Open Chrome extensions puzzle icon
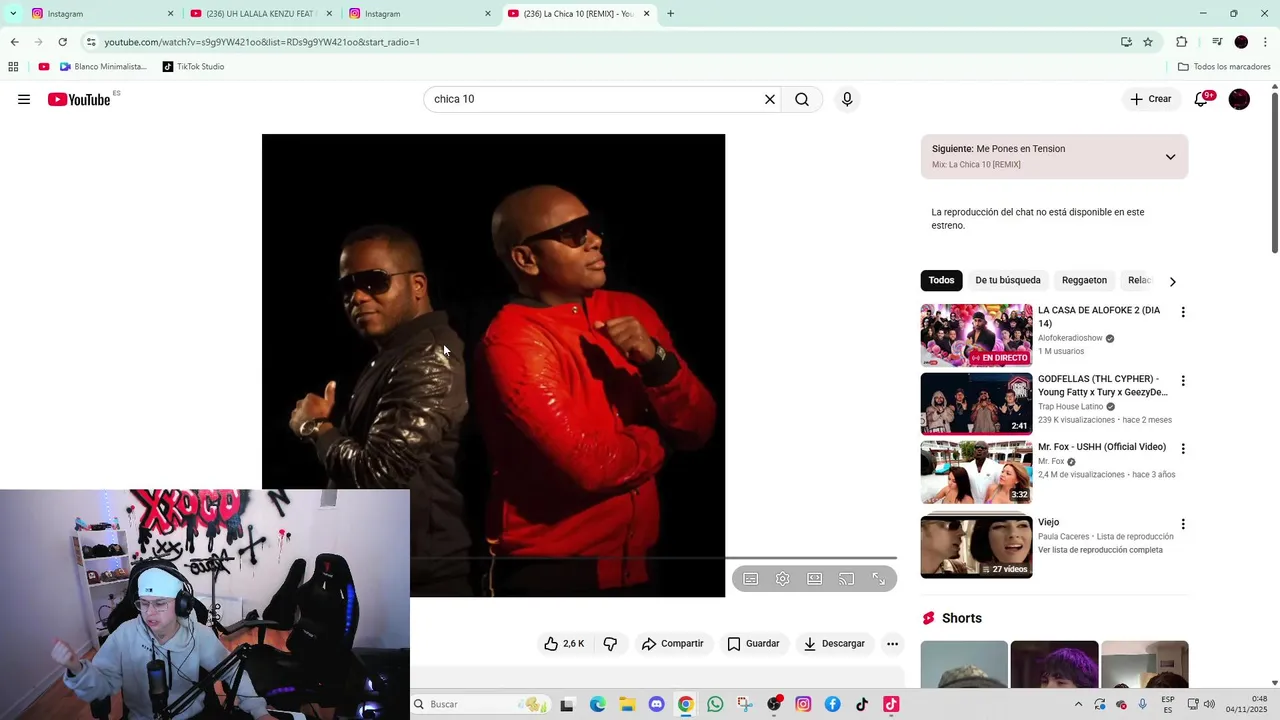The height and width of the screenshot is (720, 1280). coord(1181,42)
